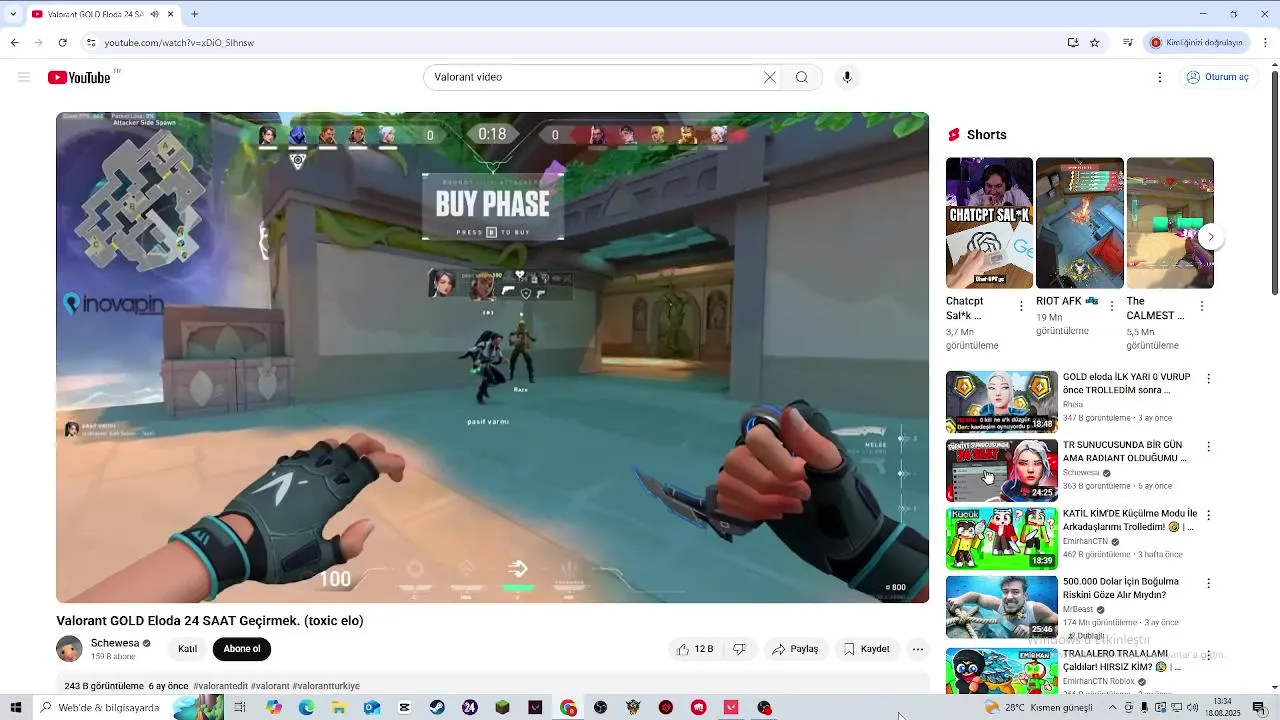1280x720 pixels.
Task: Click the Katıl join button
Action: point(187,649)
